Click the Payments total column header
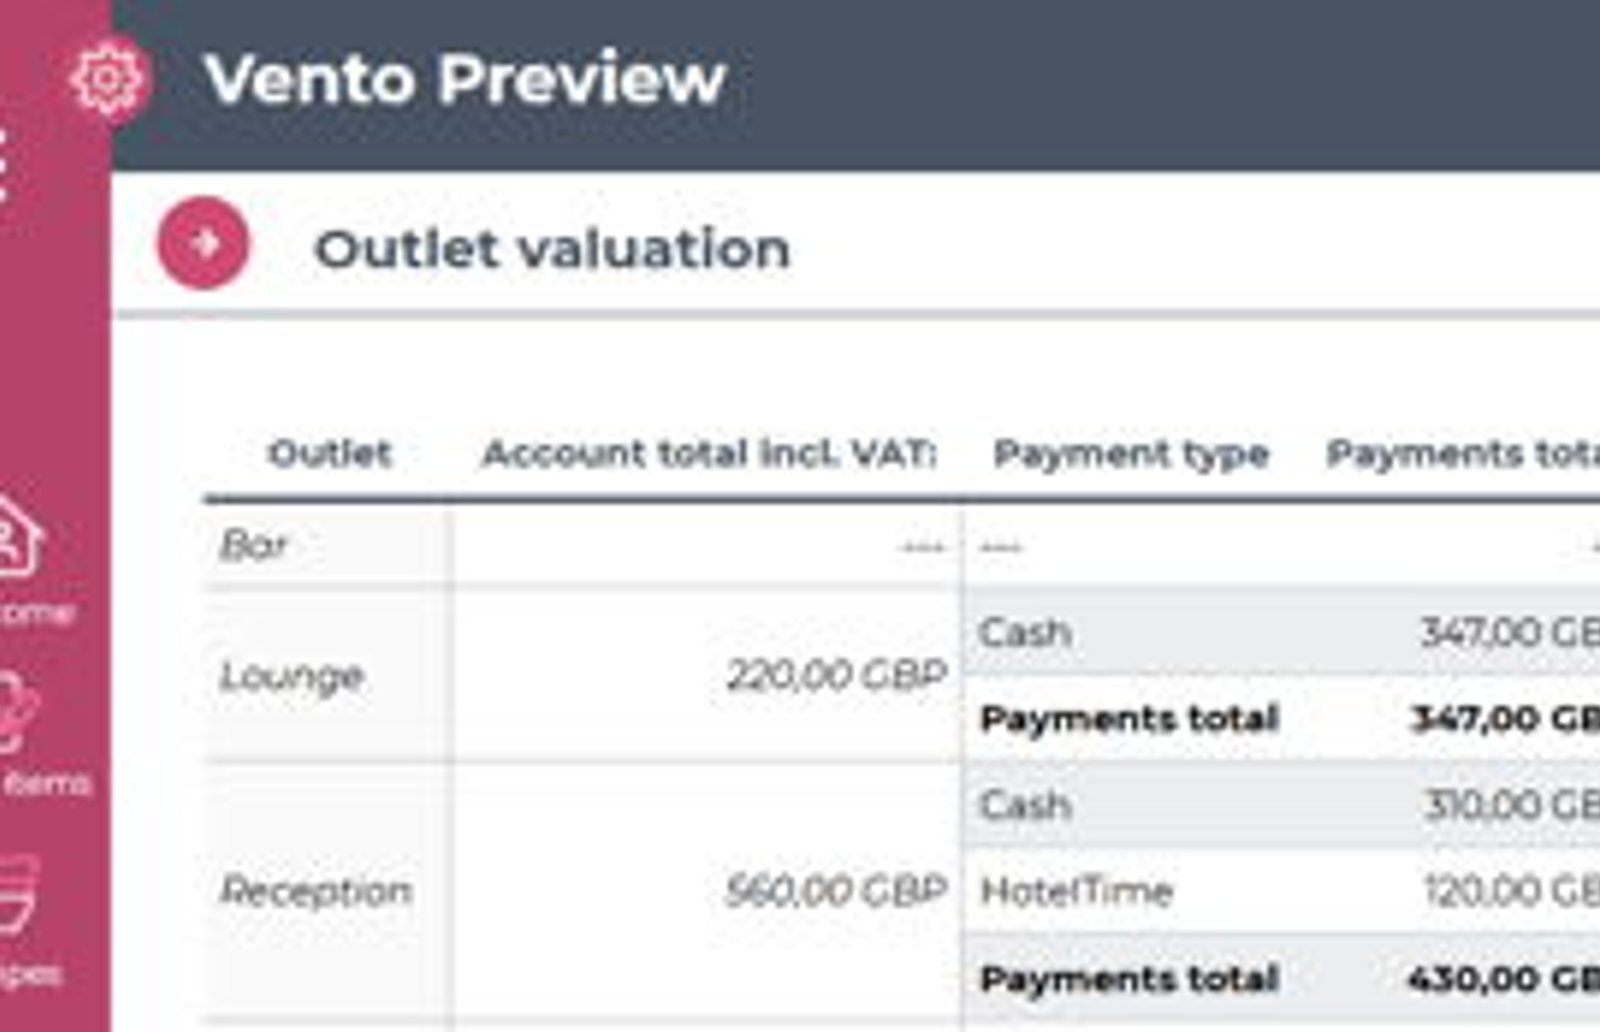 click(x=1463, y=454)
